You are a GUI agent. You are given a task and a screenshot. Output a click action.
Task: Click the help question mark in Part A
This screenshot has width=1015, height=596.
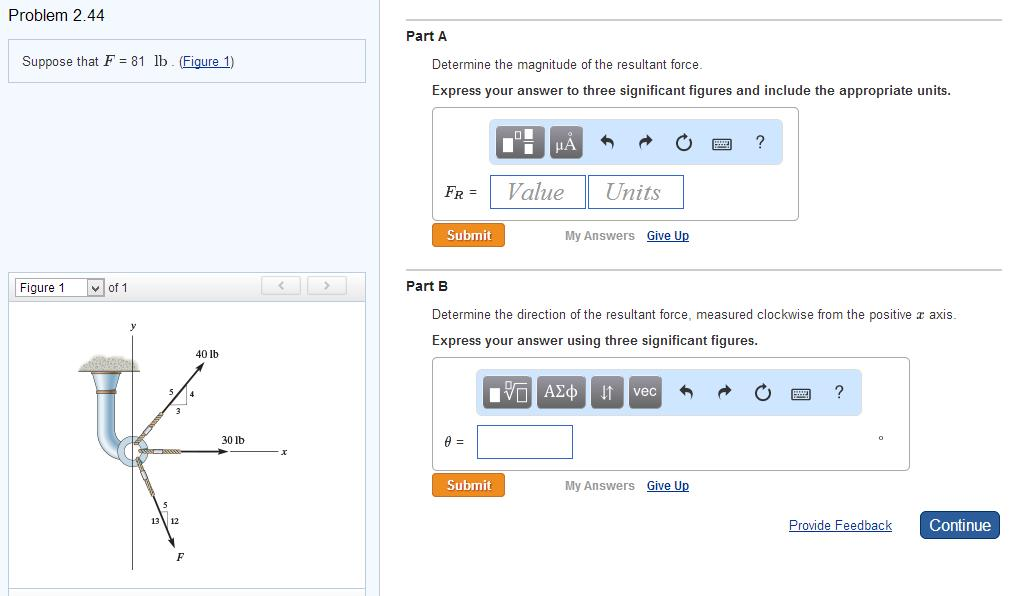click(x=760, y=142)
